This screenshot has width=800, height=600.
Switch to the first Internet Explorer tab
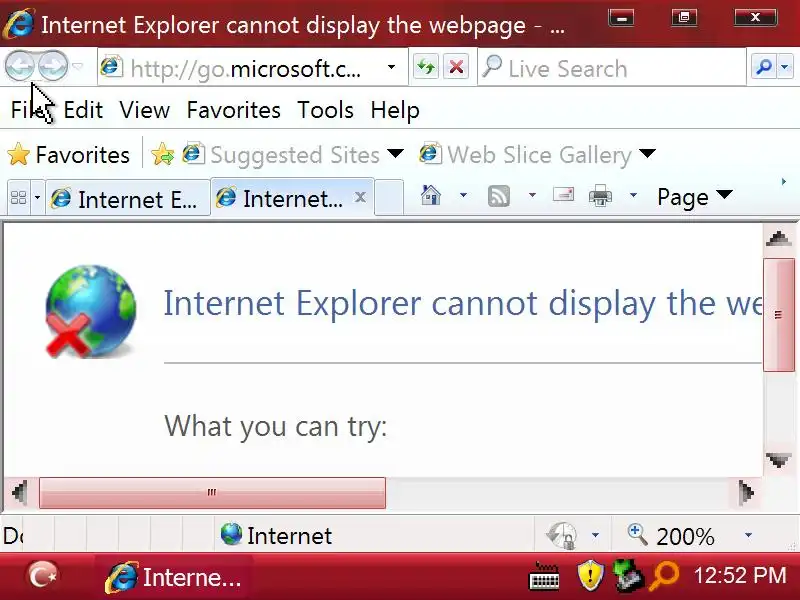click(128, 198)
